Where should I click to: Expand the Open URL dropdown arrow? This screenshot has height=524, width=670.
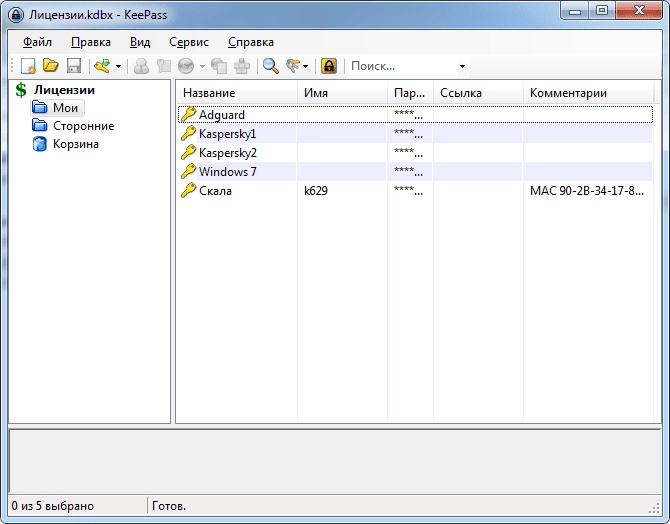(x=202, y=67)
